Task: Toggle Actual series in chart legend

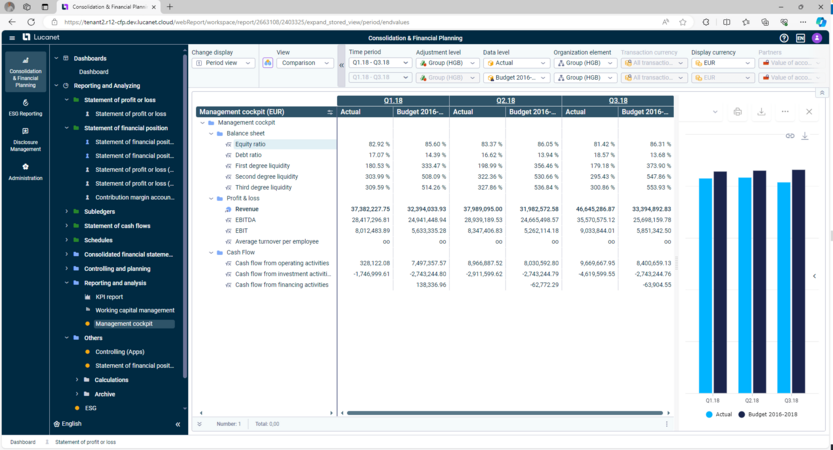Action: click(718, 414)
